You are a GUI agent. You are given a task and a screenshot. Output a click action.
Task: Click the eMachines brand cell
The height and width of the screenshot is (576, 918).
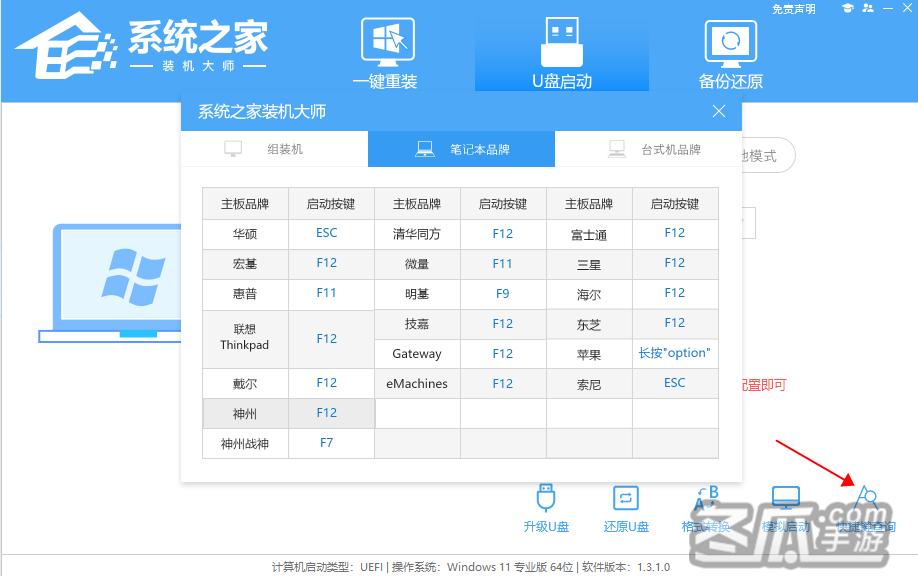coord(417,383)
